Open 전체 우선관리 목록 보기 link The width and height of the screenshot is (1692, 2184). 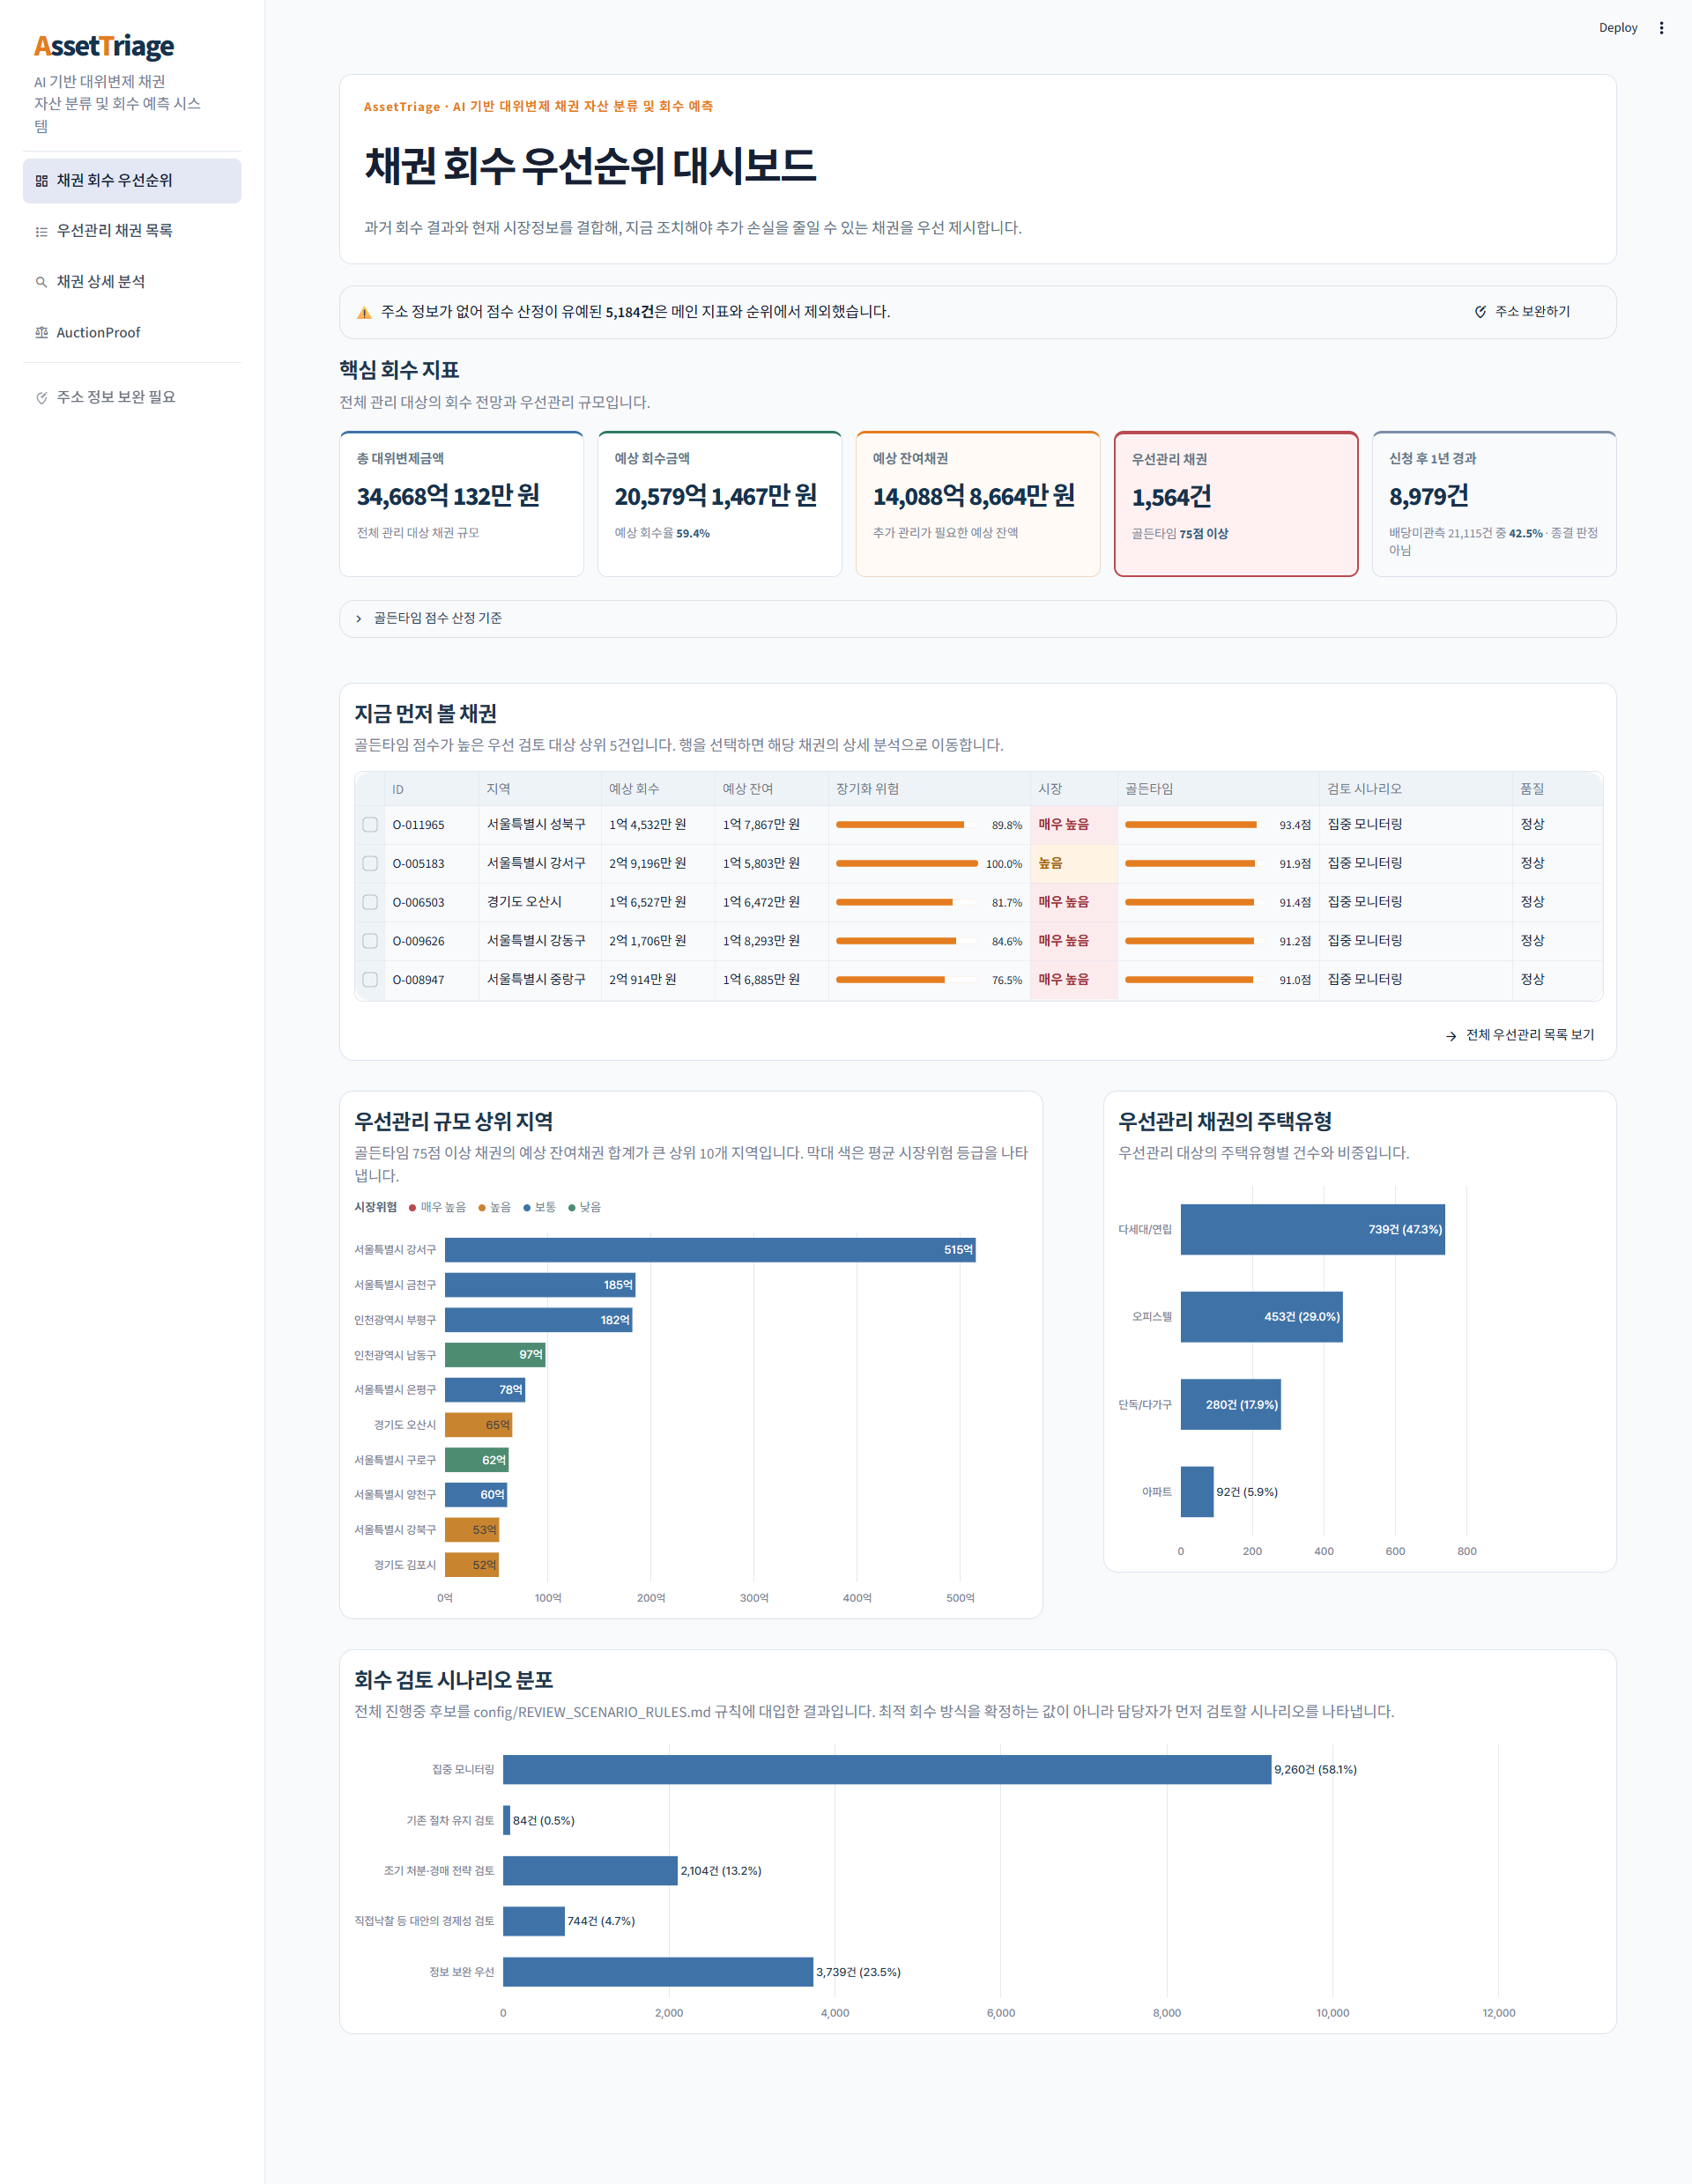tap(1520, 1035)
